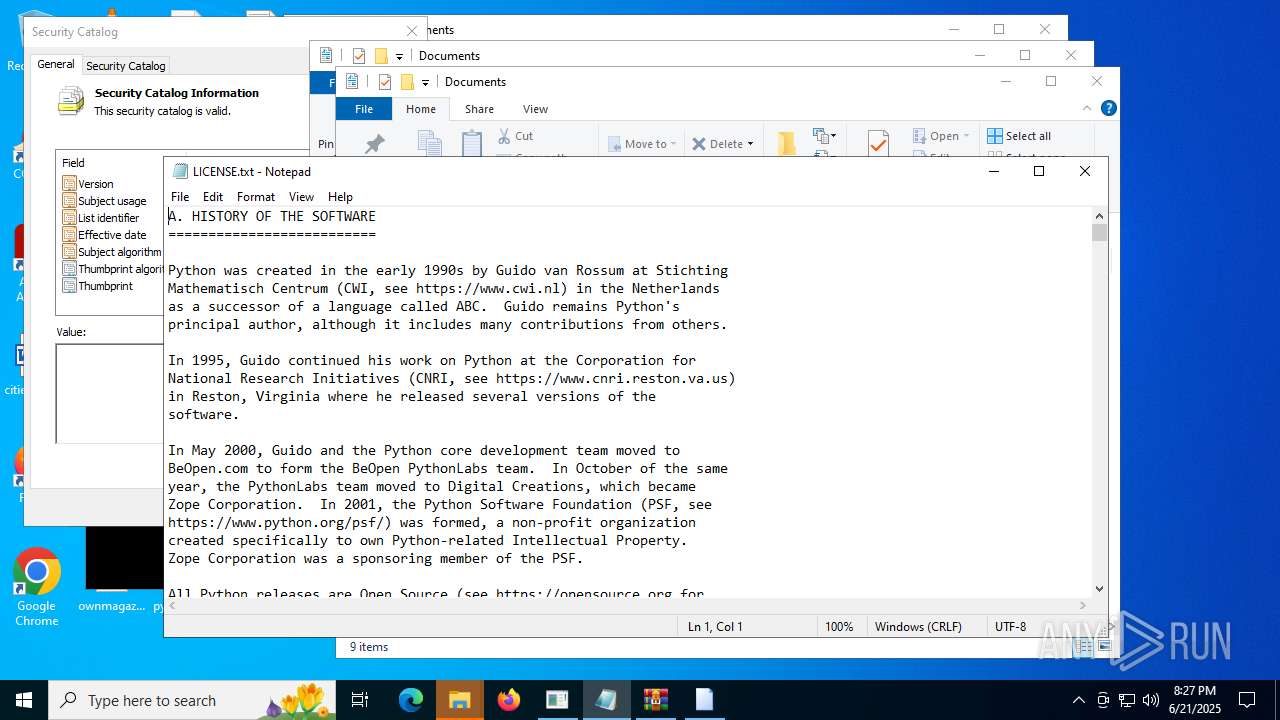
Task: Click the Copy icon in Explorer ribbon
Action: pos(430,144)
